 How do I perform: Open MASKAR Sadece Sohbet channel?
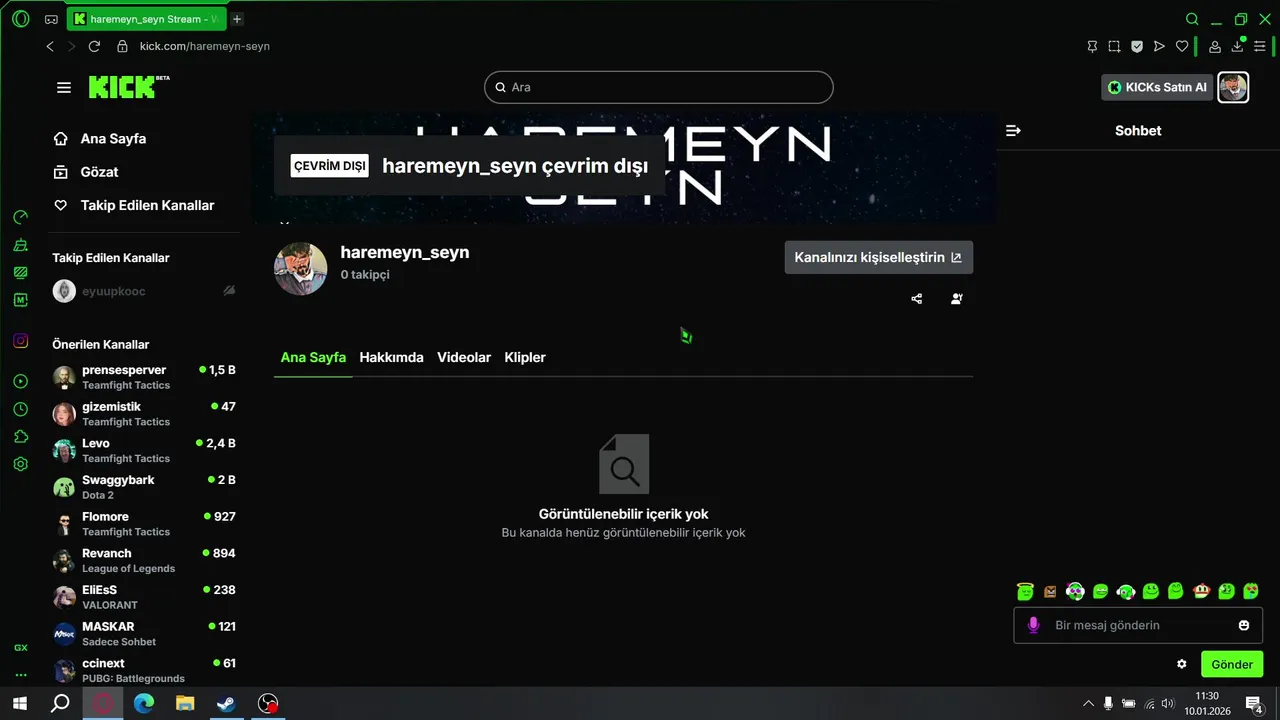pos(144,633)
